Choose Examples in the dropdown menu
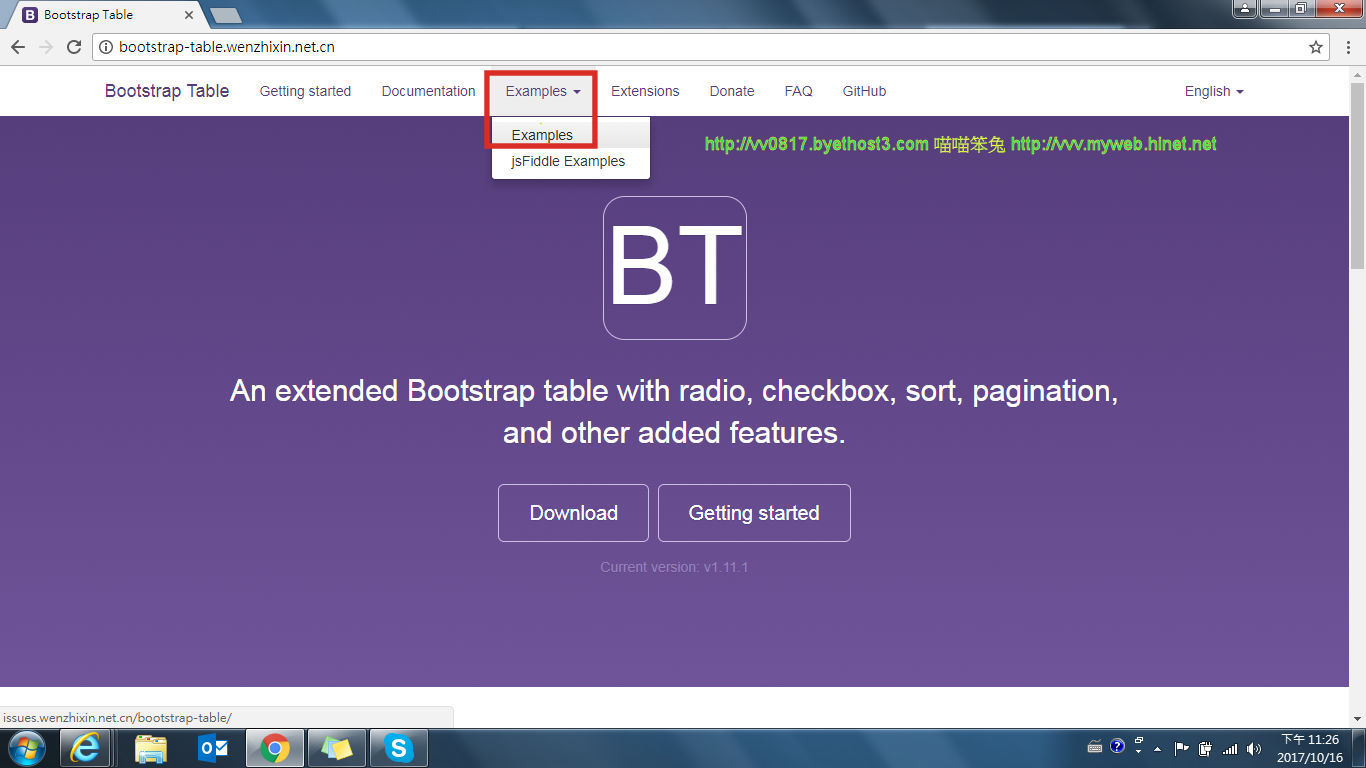 (x=570, y=135)
